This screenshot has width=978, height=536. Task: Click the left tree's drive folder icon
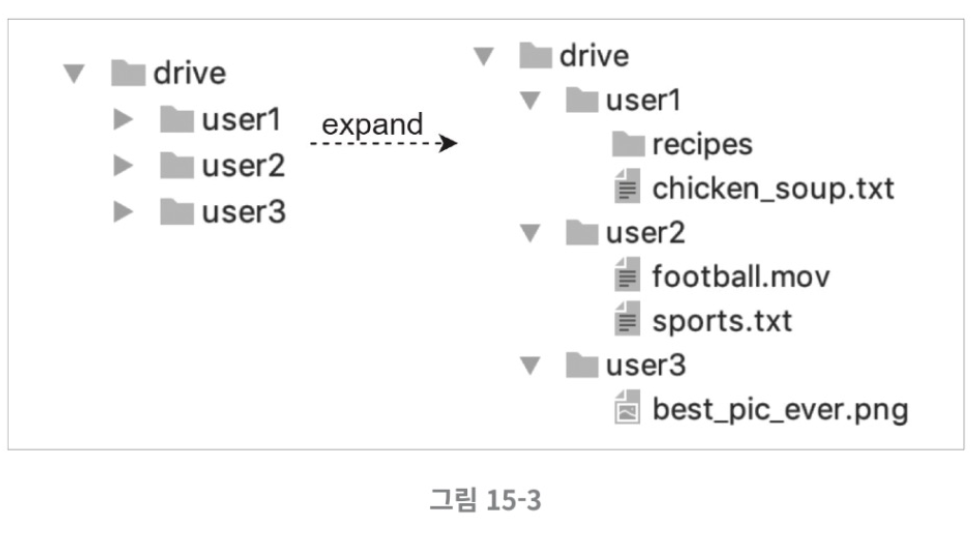pos(128,73)
